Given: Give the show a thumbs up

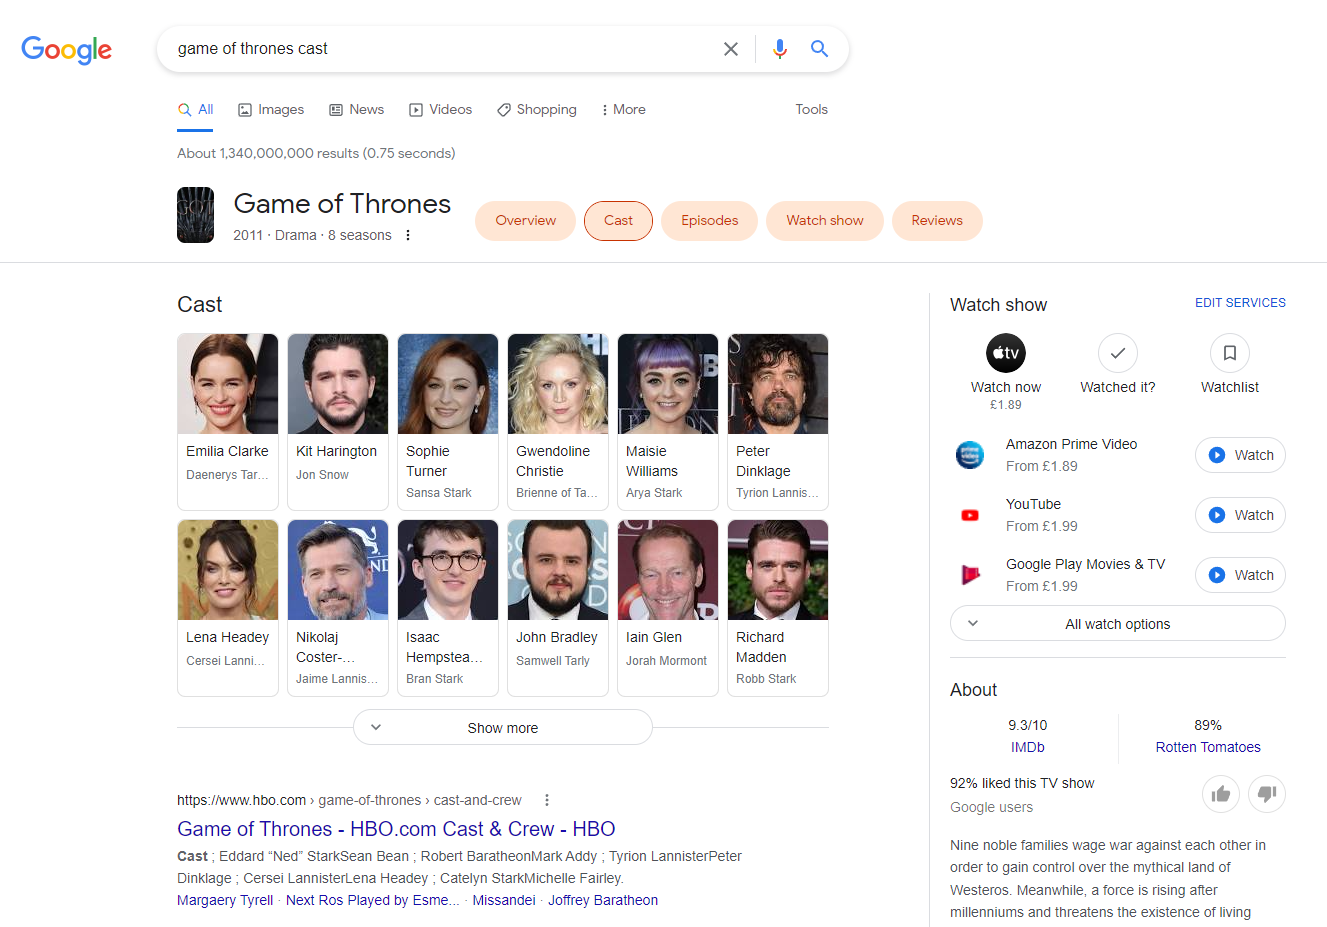Looking at the screenshot, I should [x=1220, y=793].
